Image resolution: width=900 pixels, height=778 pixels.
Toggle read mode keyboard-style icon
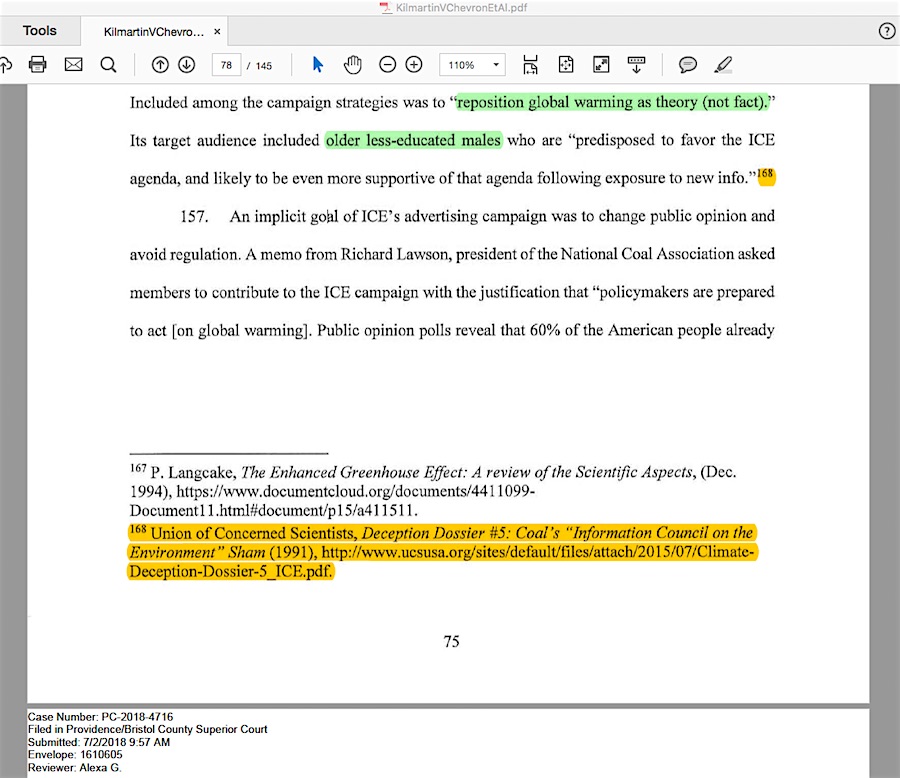tap(636, 65)
